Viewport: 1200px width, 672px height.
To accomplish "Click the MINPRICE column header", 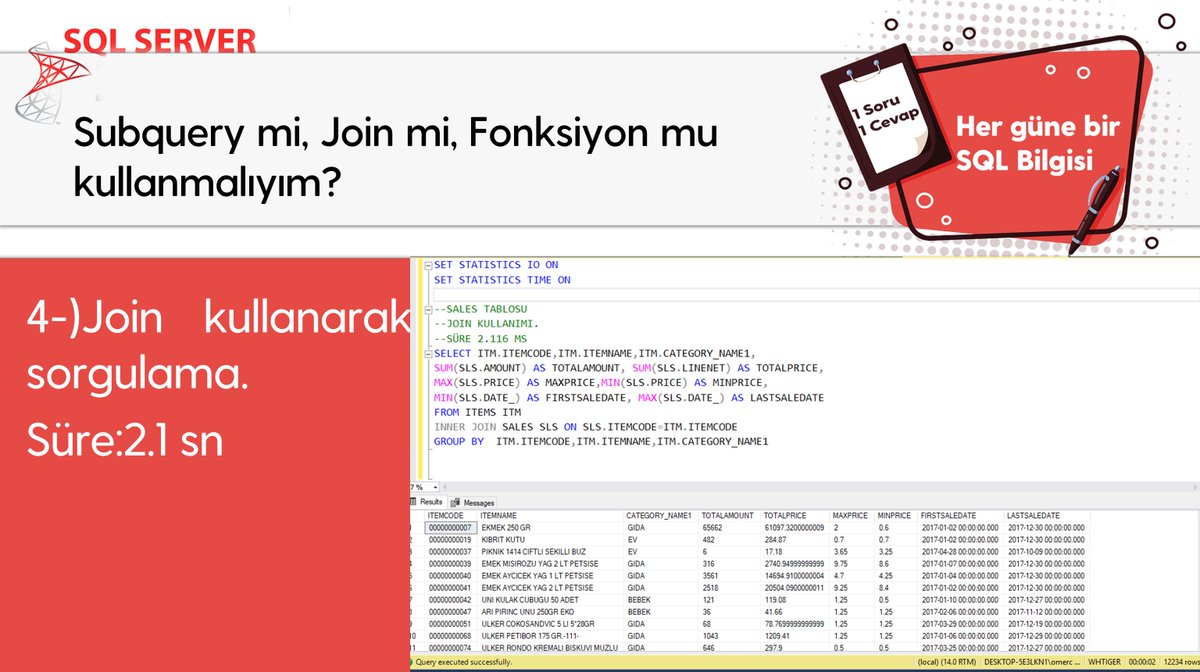I will pos(895,515).
